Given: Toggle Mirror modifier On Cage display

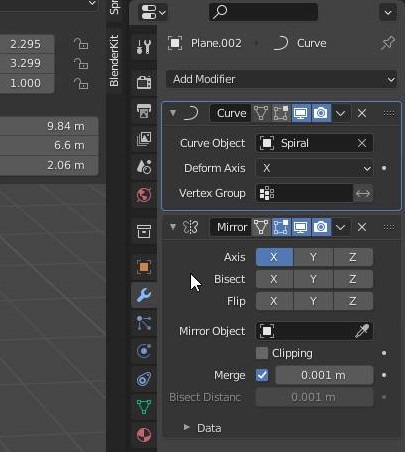Looking at the screenshot, I should (281, 227).
